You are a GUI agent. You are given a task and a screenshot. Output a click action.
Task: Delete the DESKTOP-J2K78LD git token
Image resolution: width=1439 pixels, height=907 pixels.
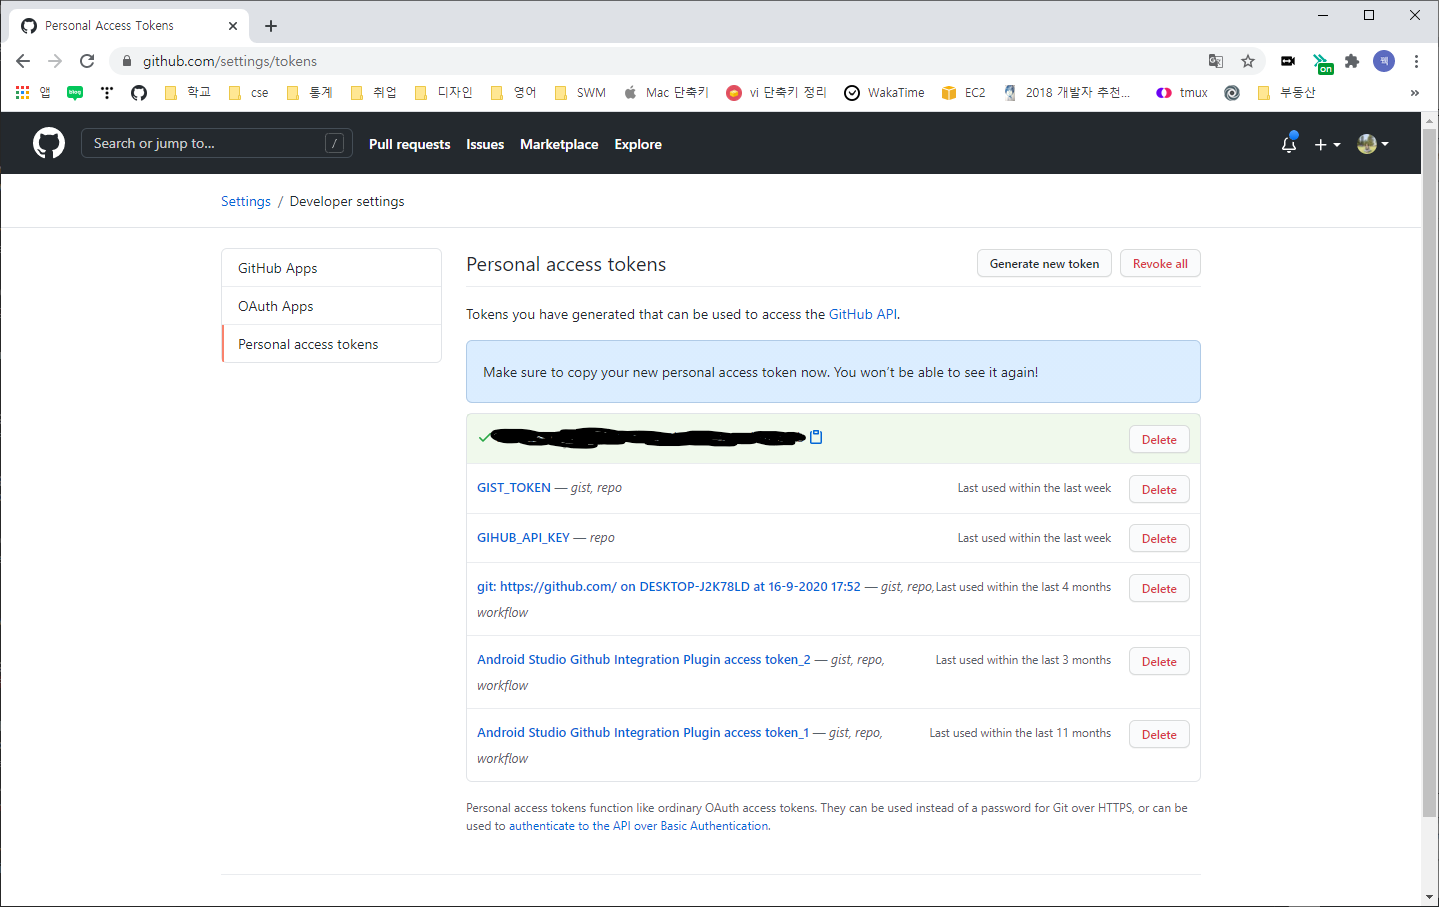click(x=1159, y=588)
